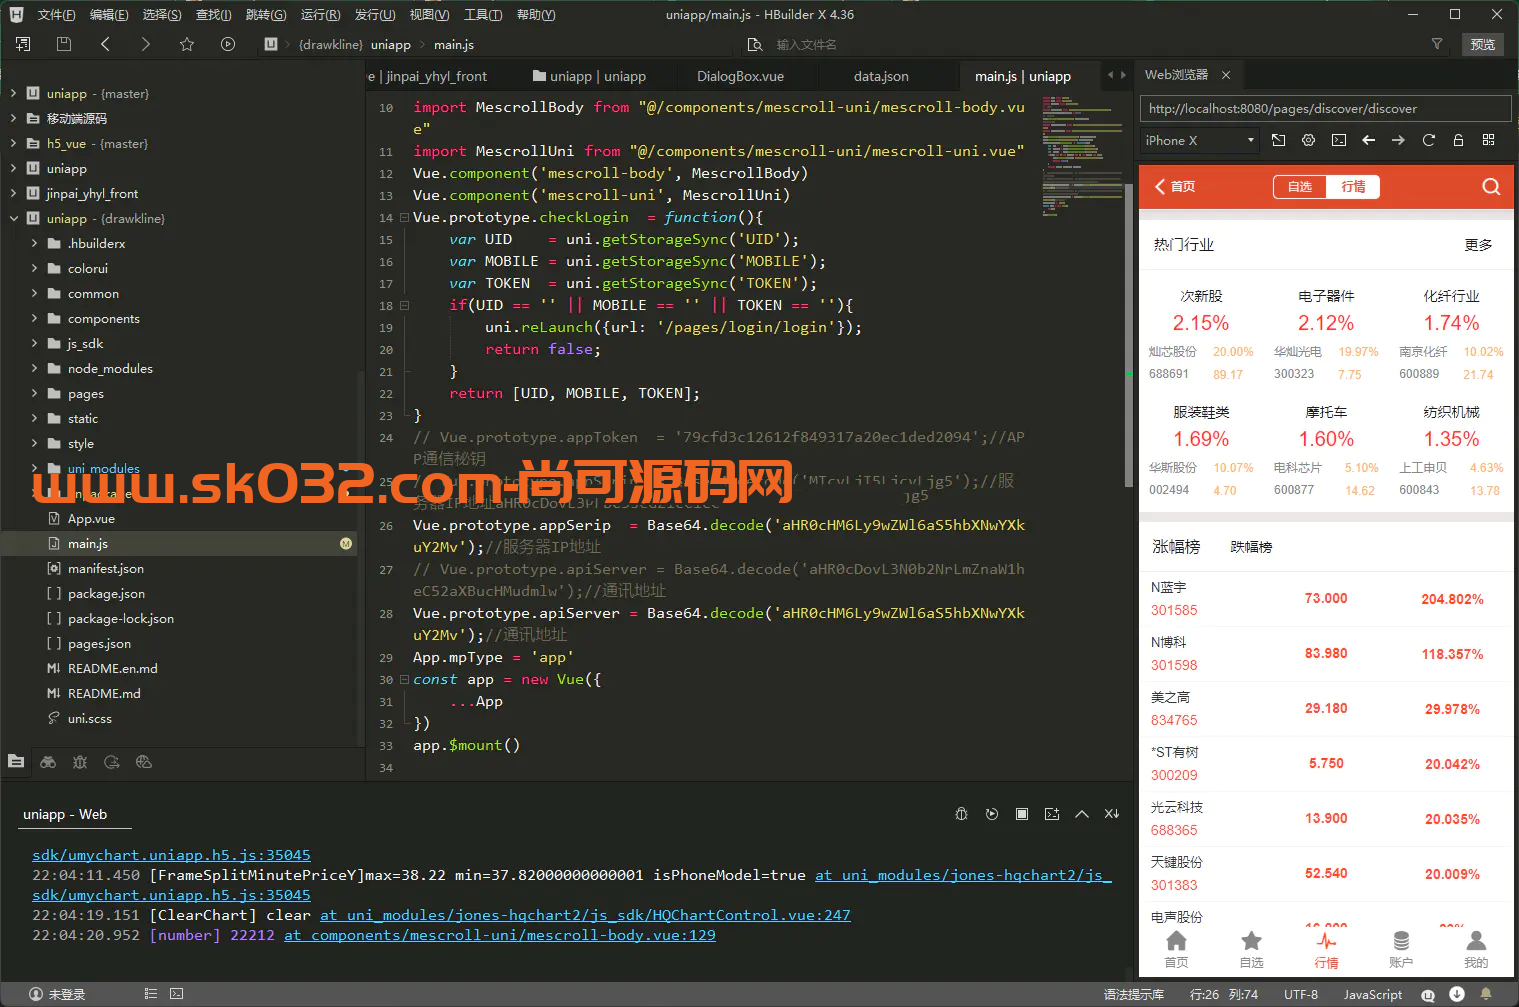Open the iPhone X device dropdown
The image size is (1519, 1007).
point(1199,141)
